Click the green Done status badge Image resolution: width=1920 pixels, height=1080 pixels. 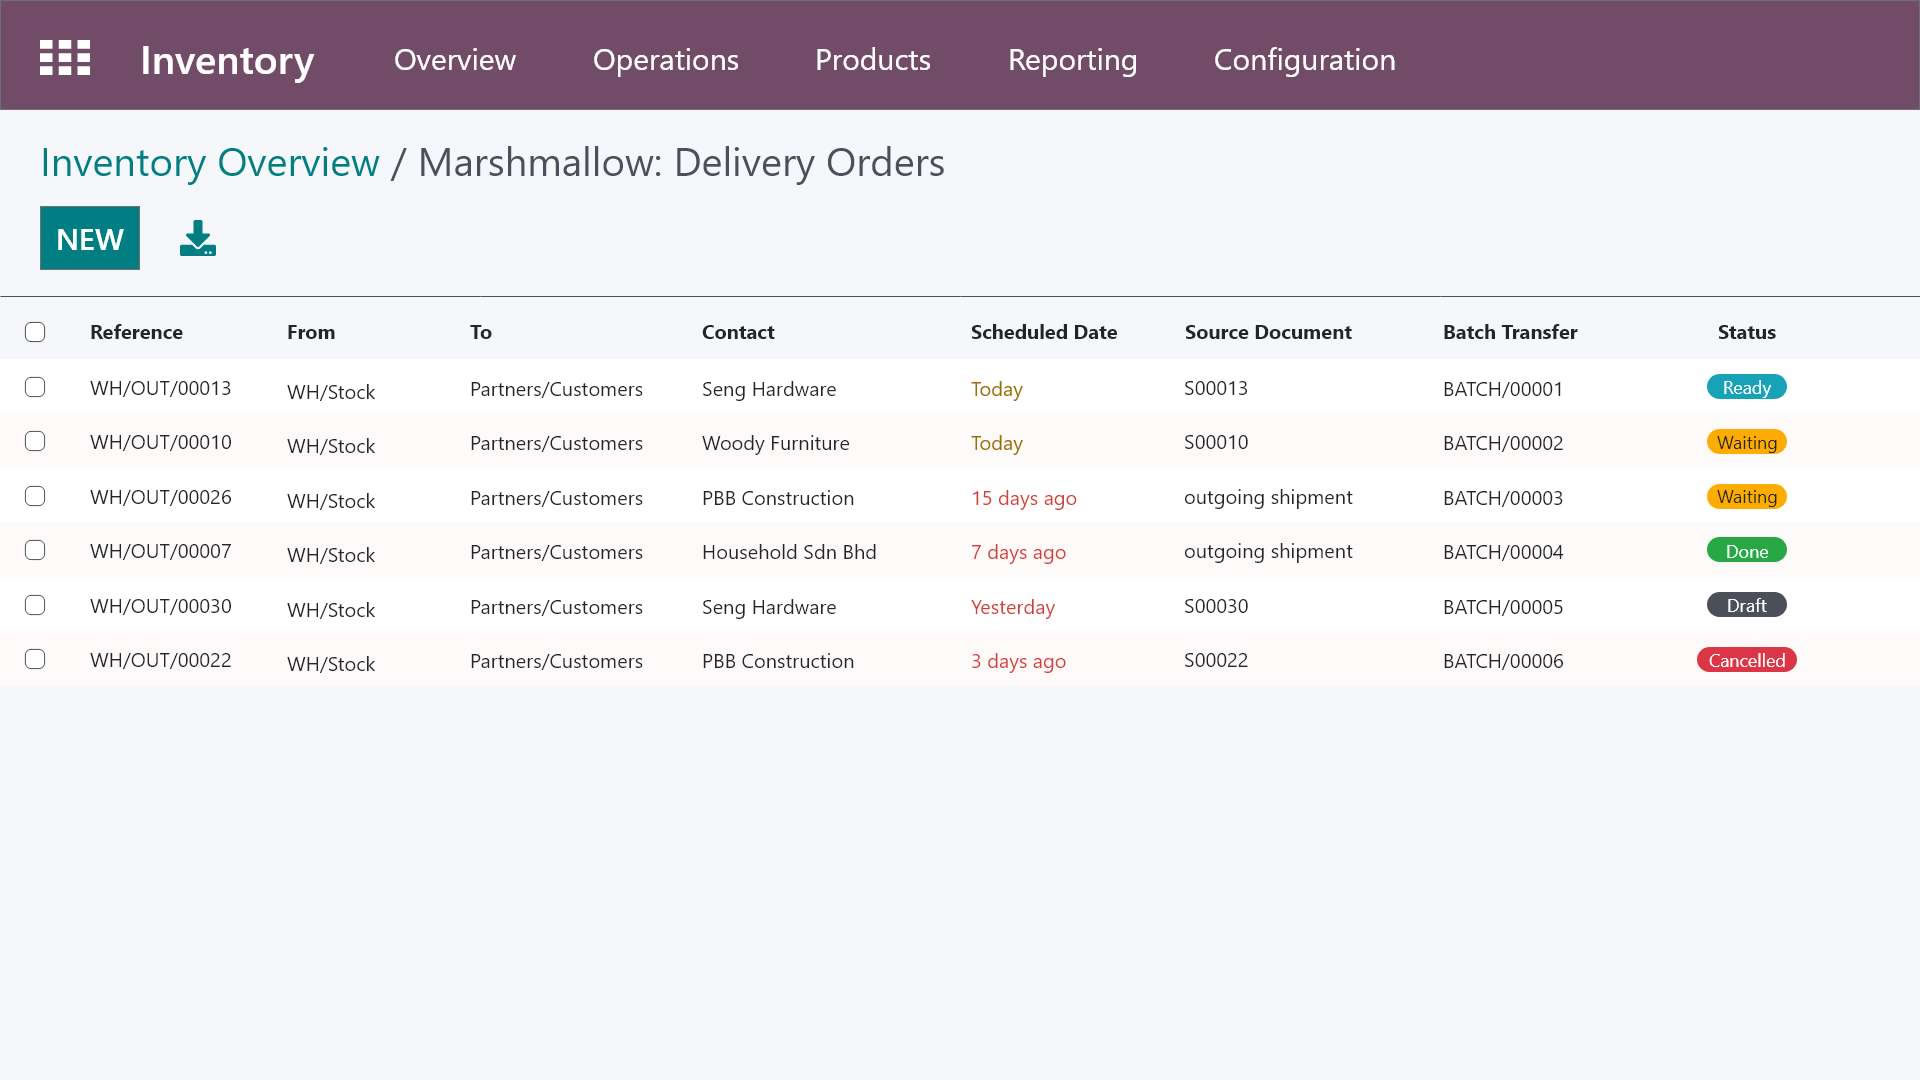[x=1746, y=551]
